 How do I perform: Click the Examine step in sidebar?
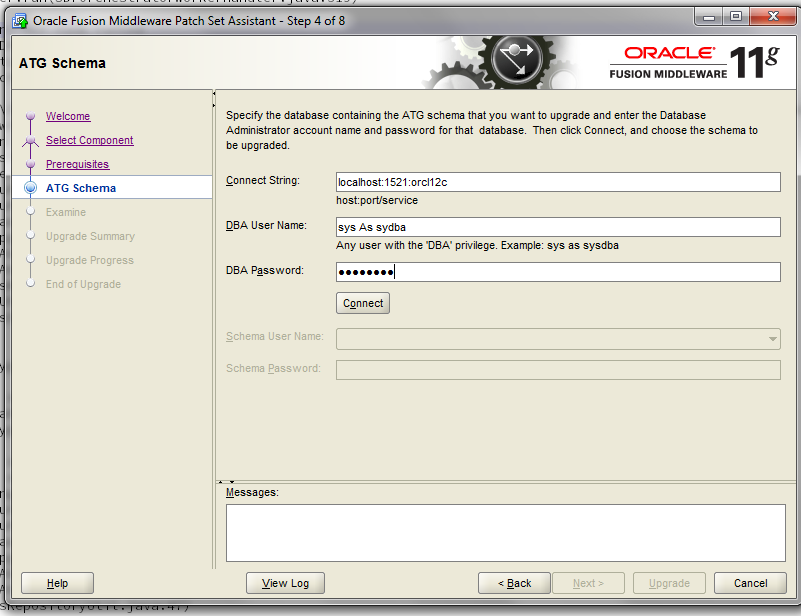(66, 212)
